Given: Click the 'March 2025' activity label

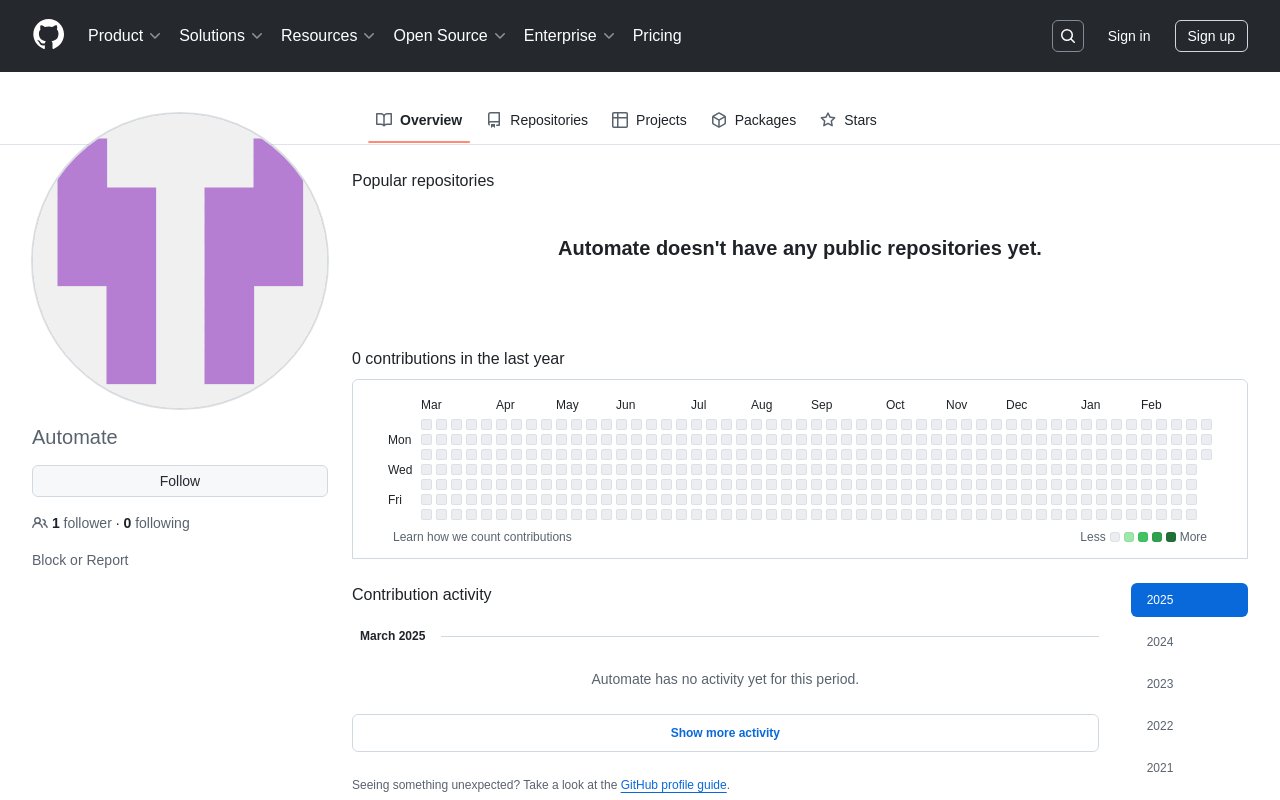Looking at the screenshot, I should pyautogui.click(x=393, y=636).
